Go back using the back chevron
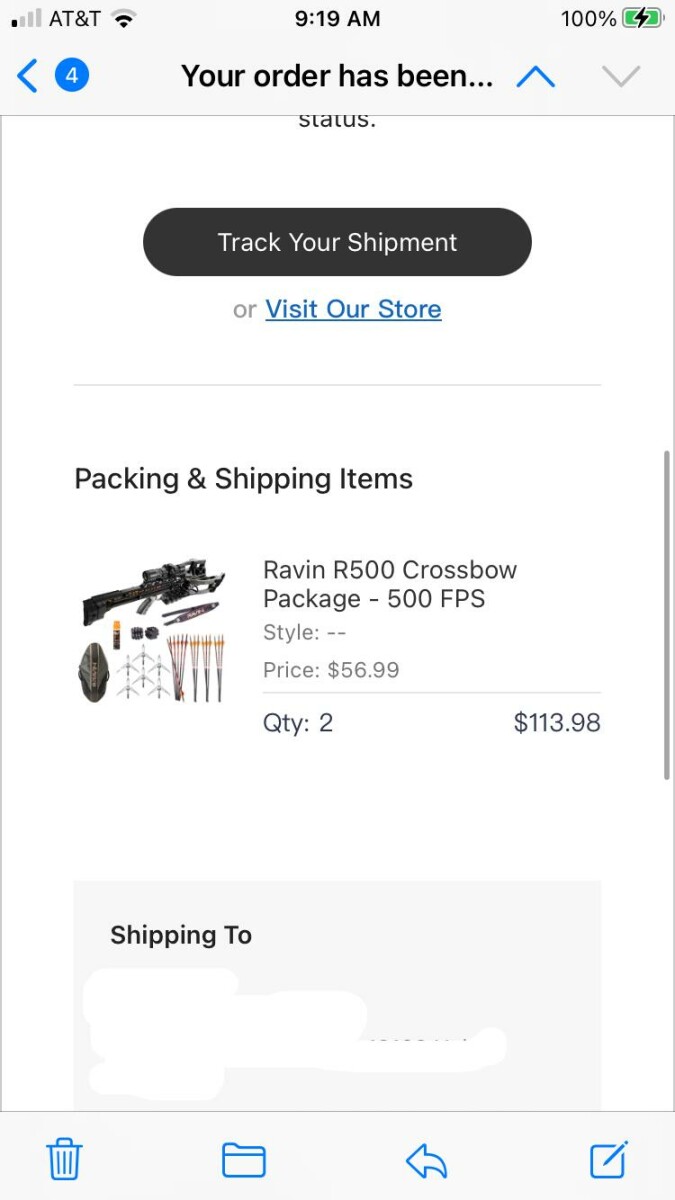Viewport: 675px width, 1200px height. (27, 76)
